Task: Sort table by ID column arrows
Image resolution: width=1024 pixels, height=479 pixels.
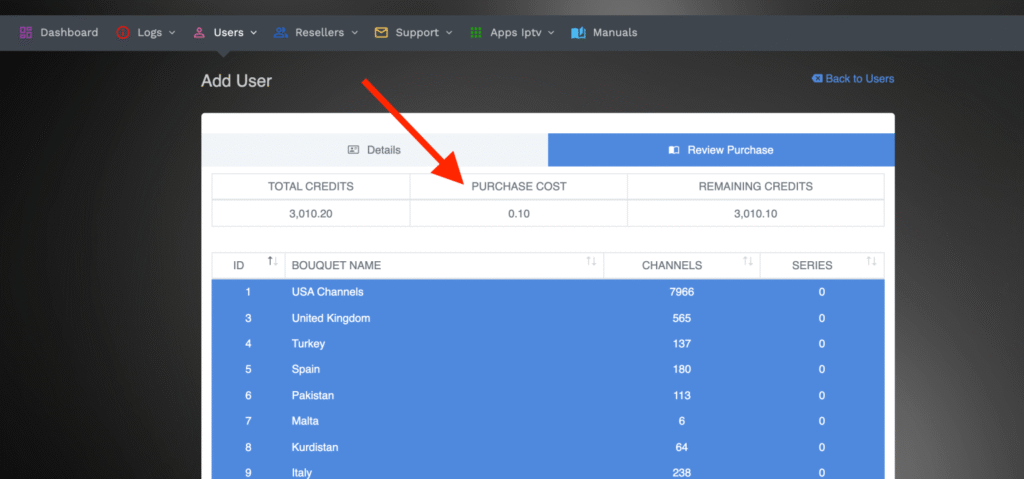Action: tap(273, 261)
